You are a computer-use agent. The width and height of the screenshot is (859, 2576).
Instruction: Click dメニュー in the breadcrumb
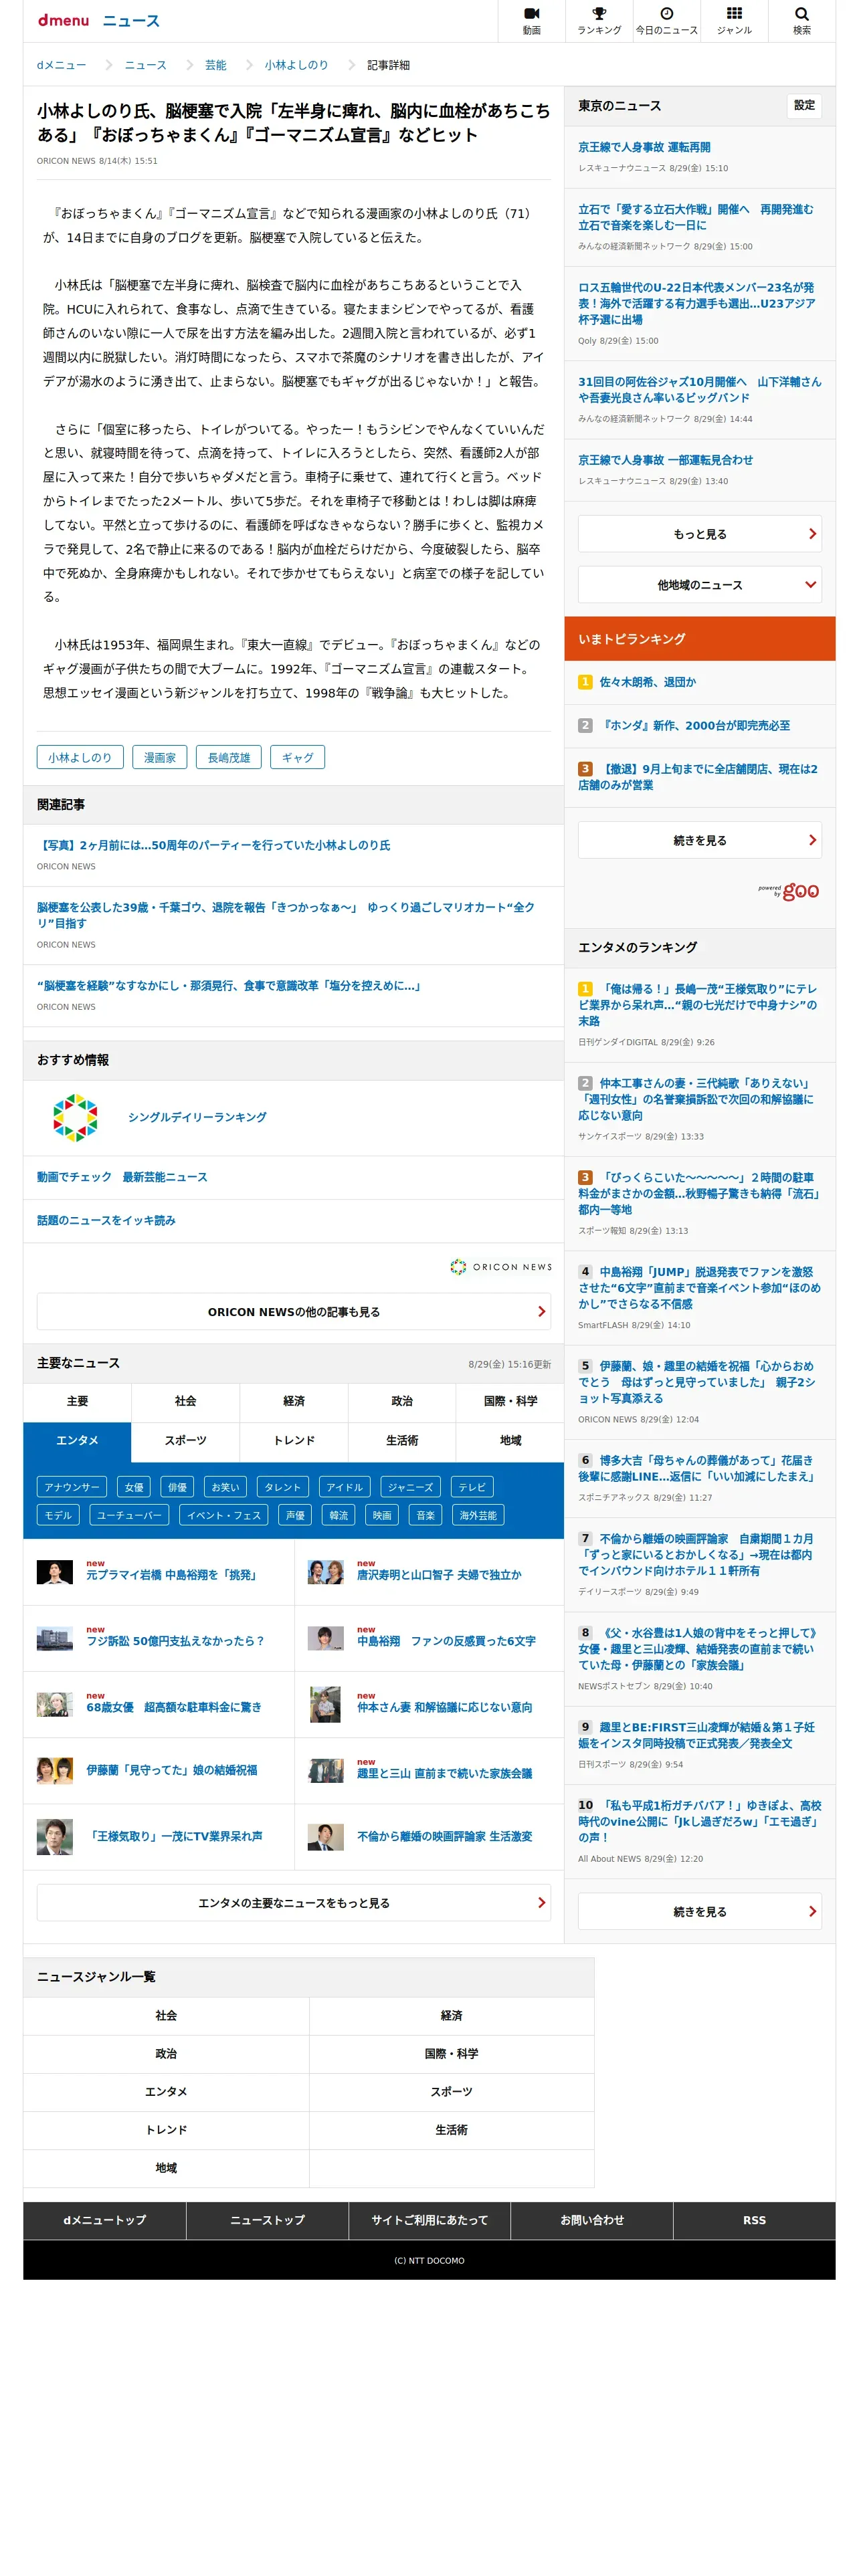pyautogui.click(x=62, y=65)
